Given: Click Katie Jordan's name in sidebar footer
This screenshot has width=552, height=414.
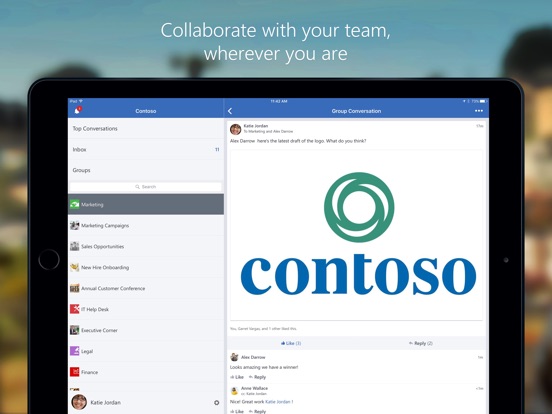Looking at the screenshot, I should pos(106,402).
